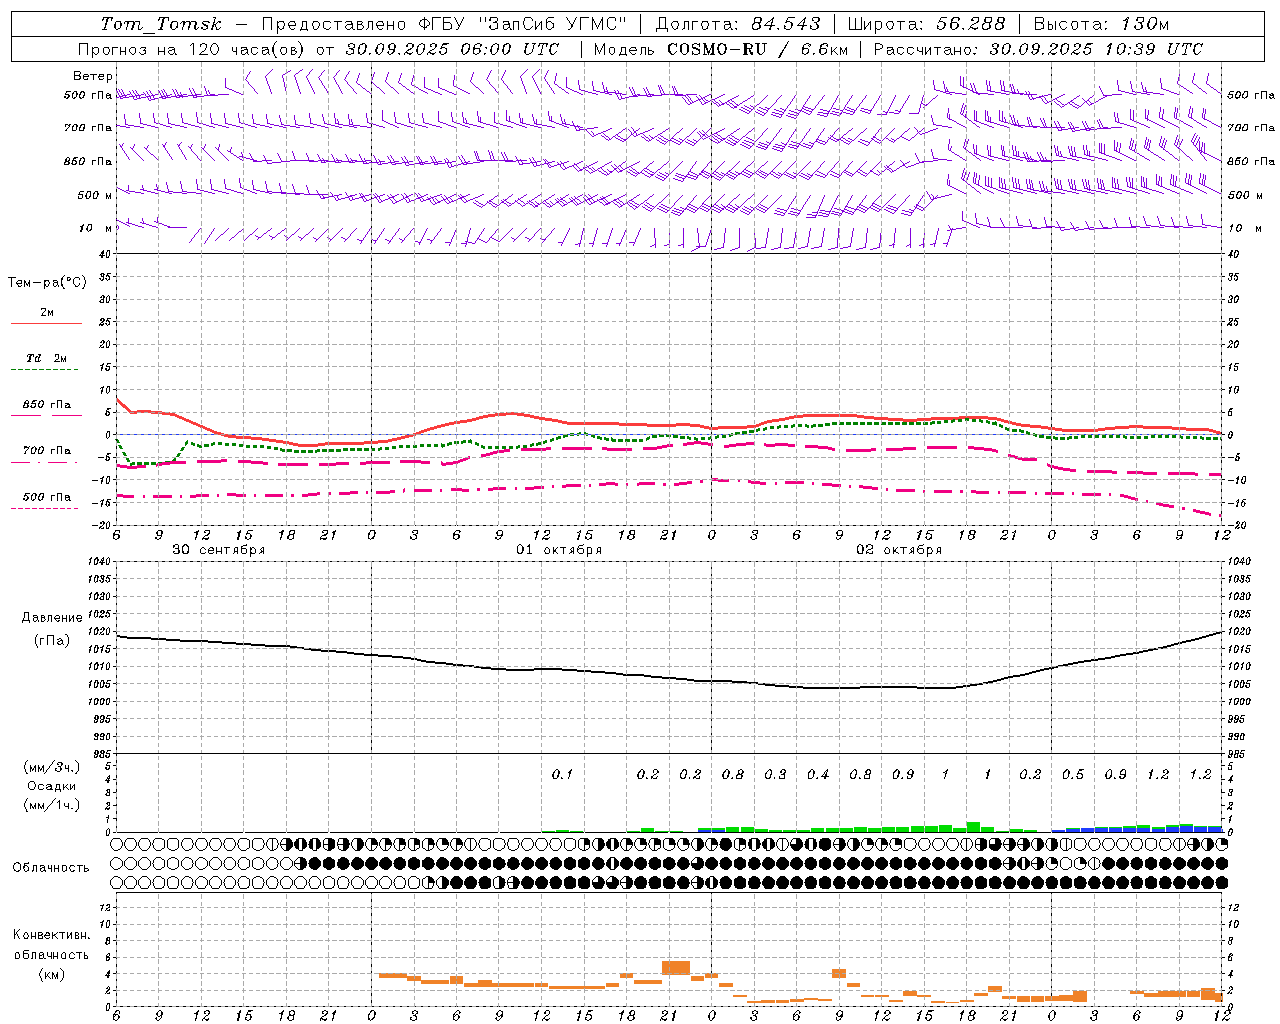The height and width of the screenshot is (1024, 1280).
Task: Click the "0.3" precipitation value
Action: pos(775,774)
